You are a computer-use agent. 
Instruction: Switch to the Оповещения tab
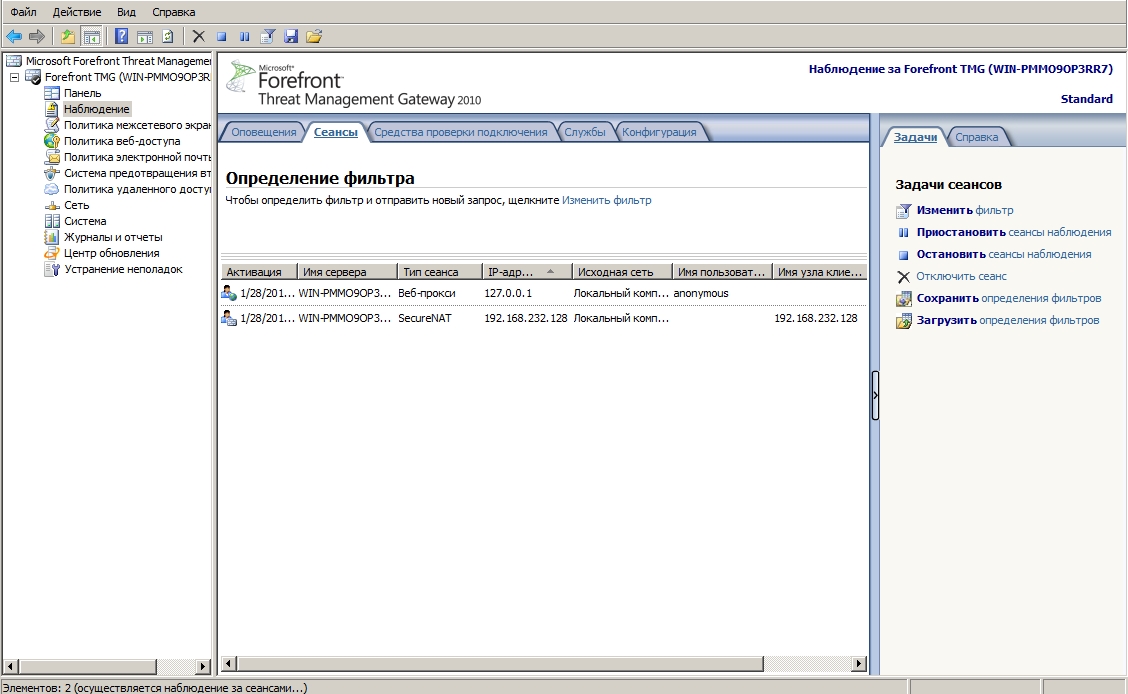pyautogui.click(x=263, y=132)
